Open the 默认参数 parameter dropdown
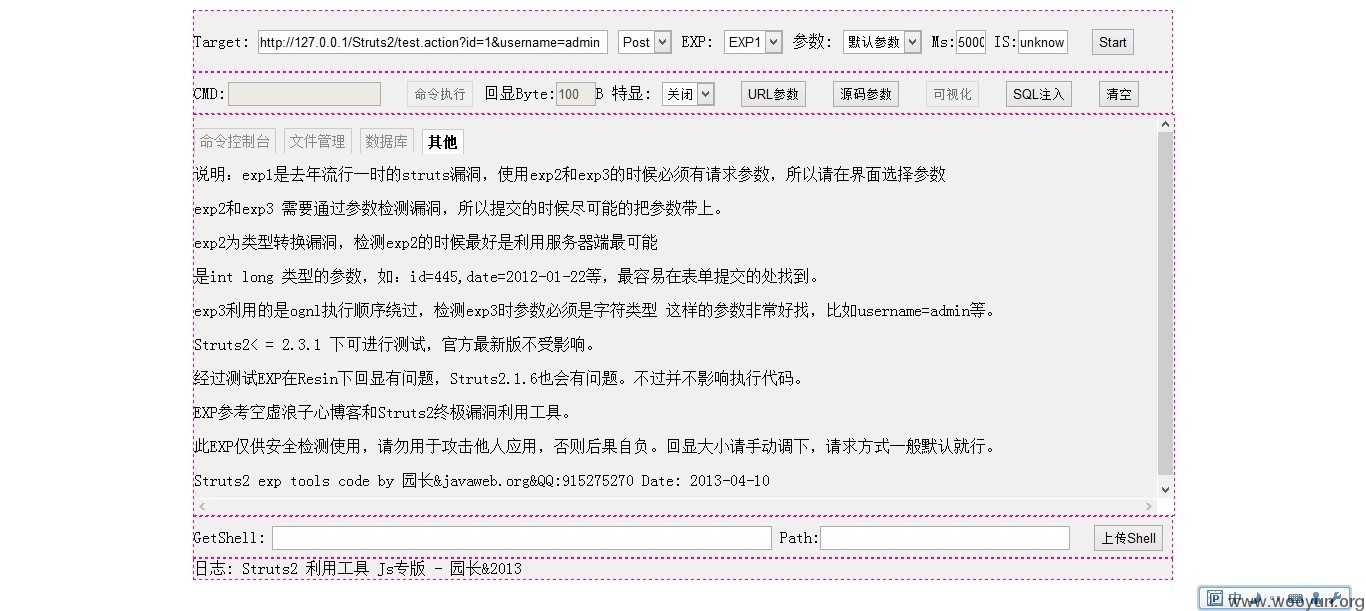1366x611 pixels. click(882, 42)
